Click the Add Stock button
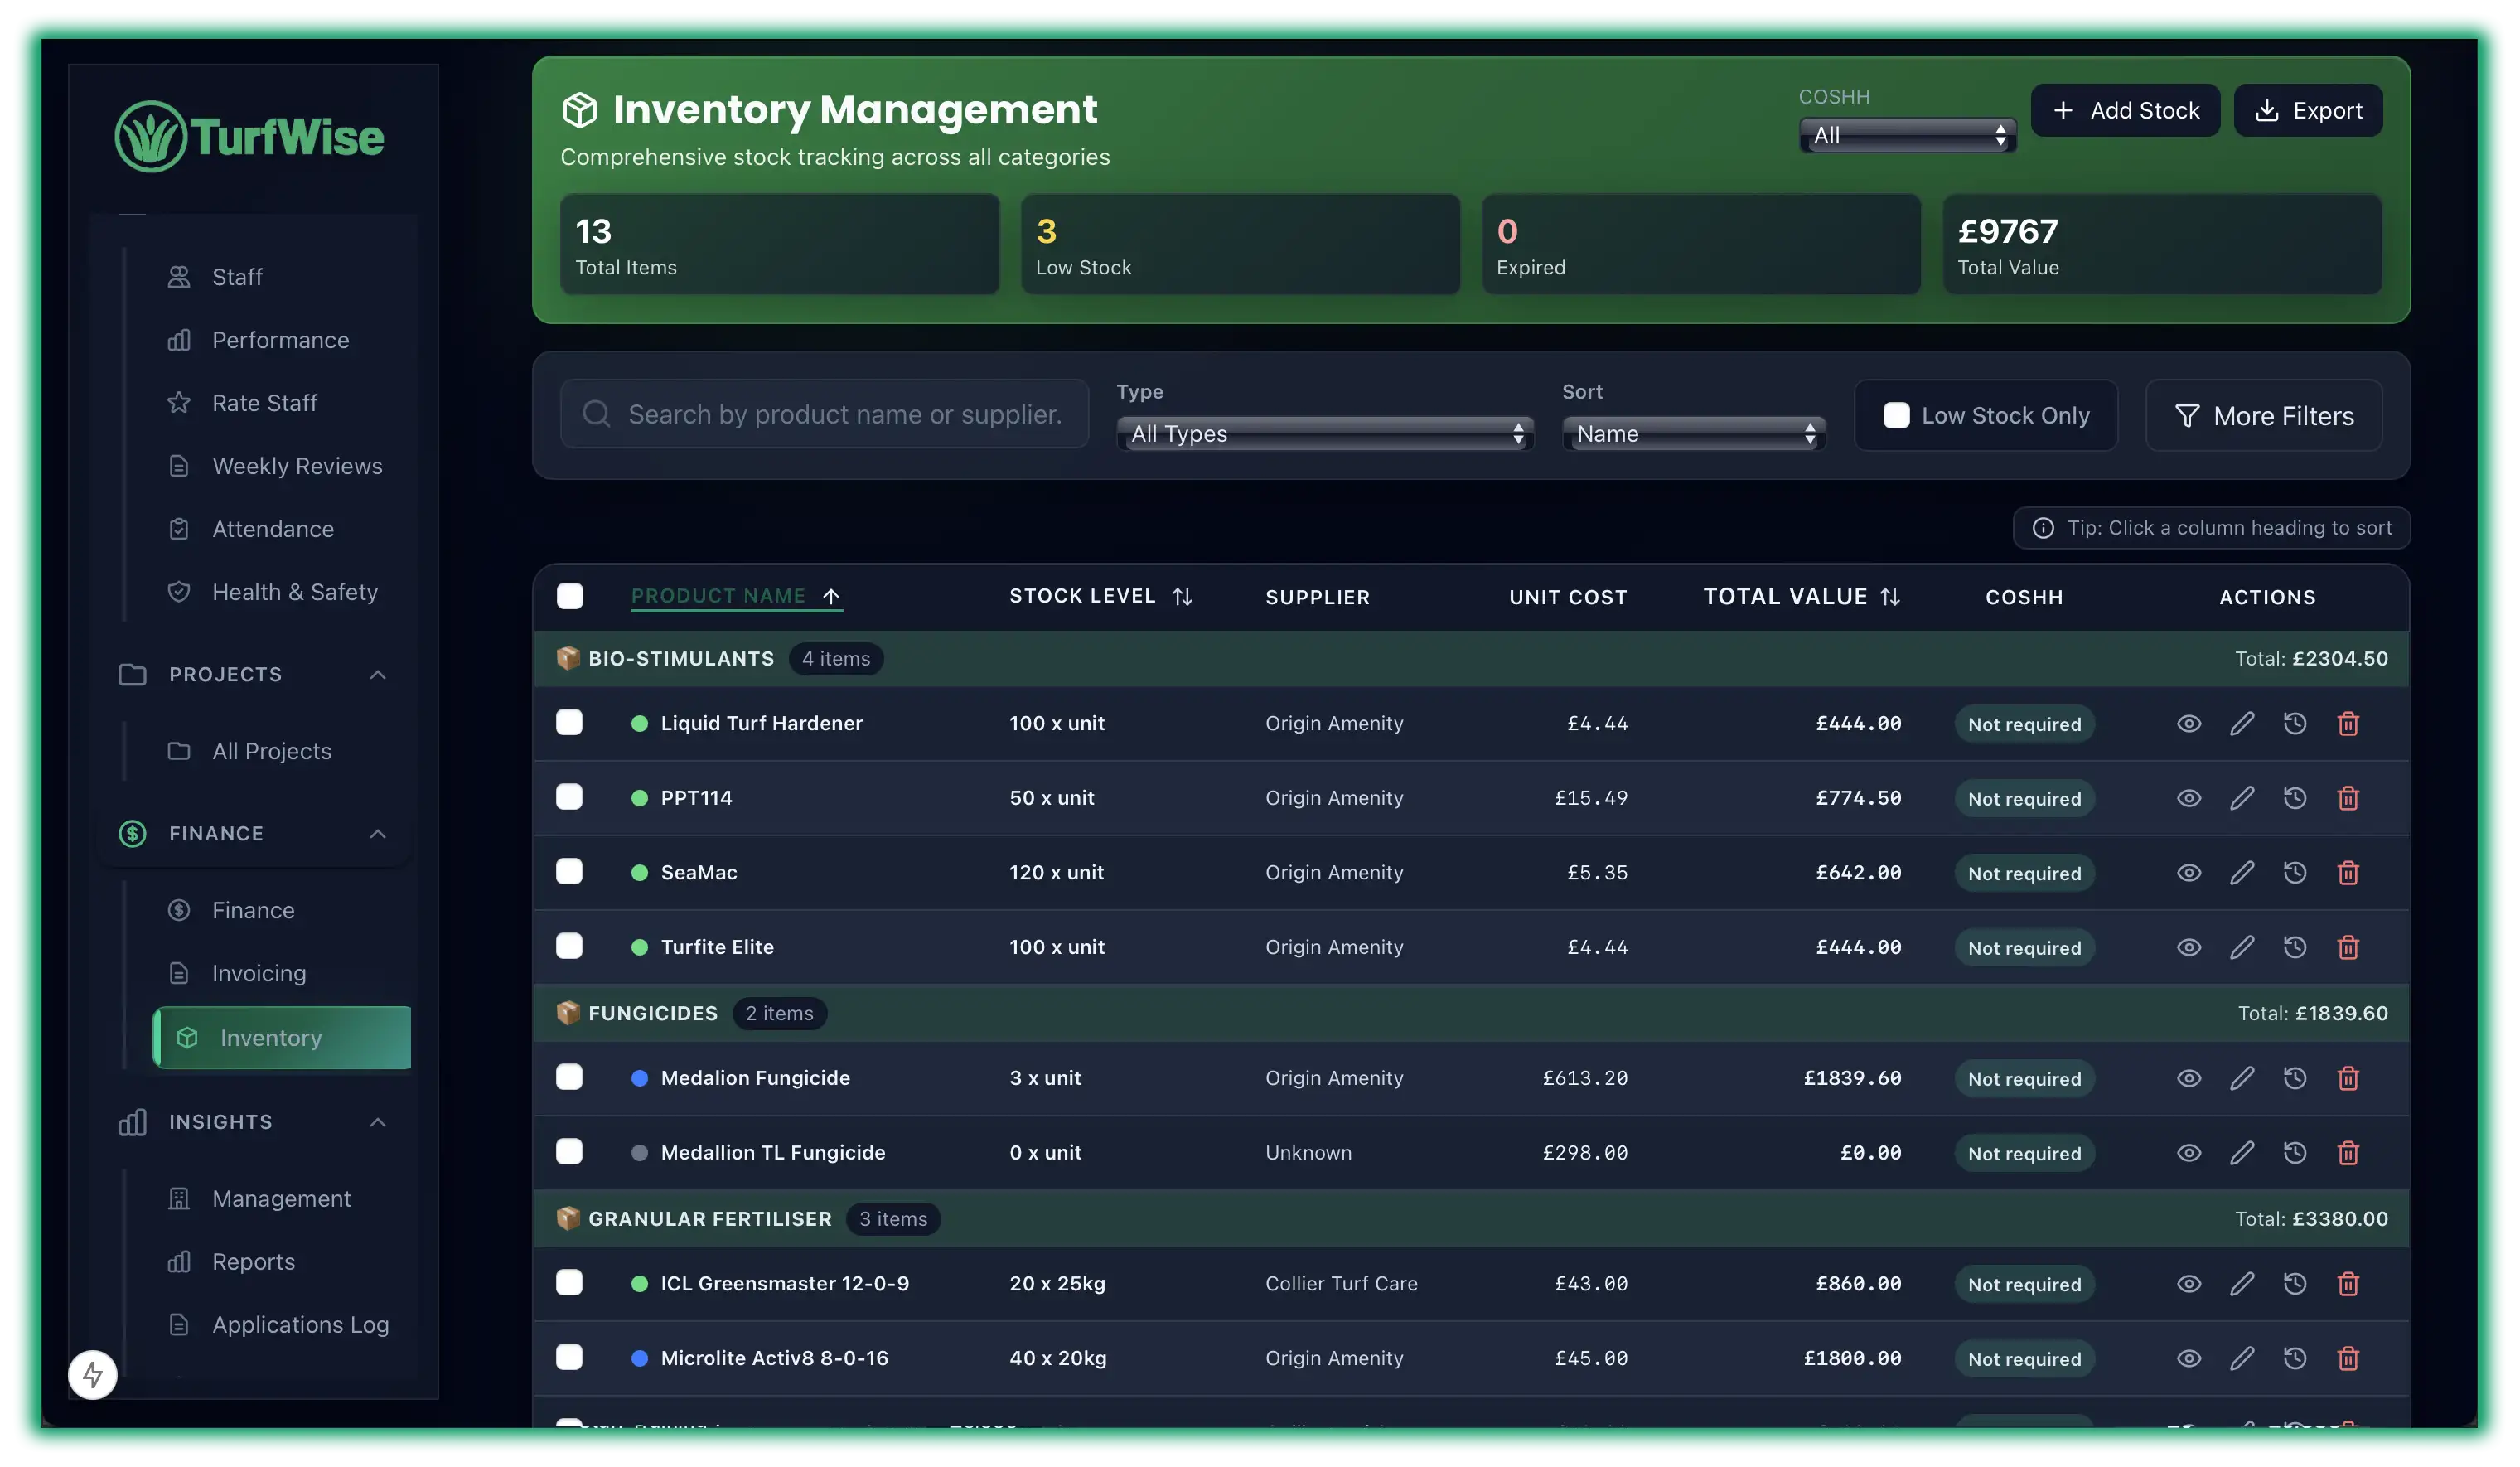Screen dimensions: 2520x1467 (x=2126, y=110)
